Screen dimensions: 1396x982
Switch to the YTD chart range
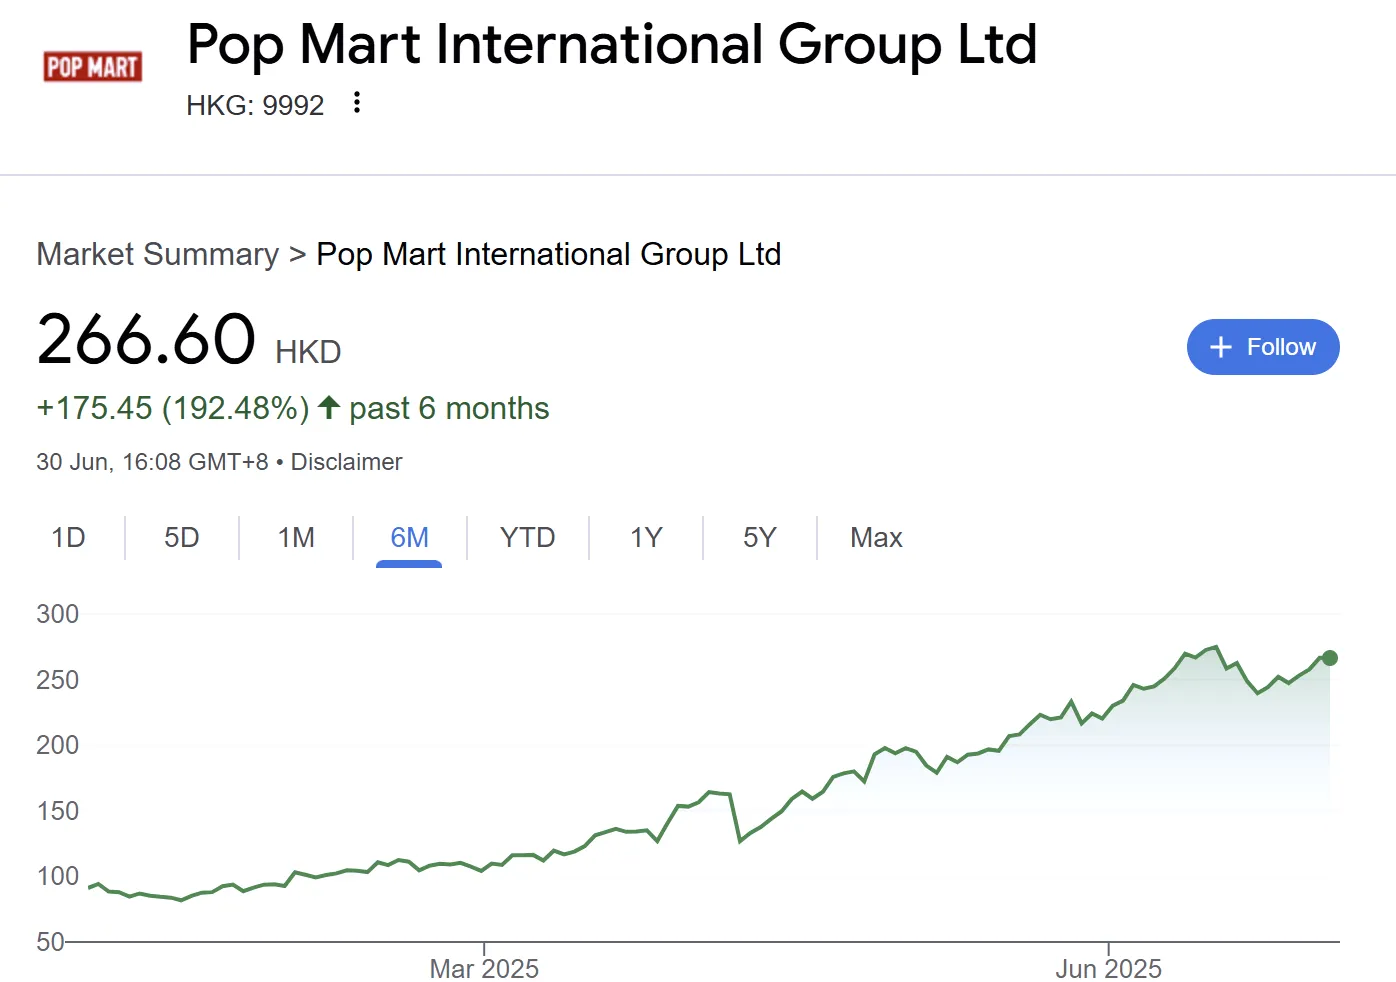click(x=527, y=538)
